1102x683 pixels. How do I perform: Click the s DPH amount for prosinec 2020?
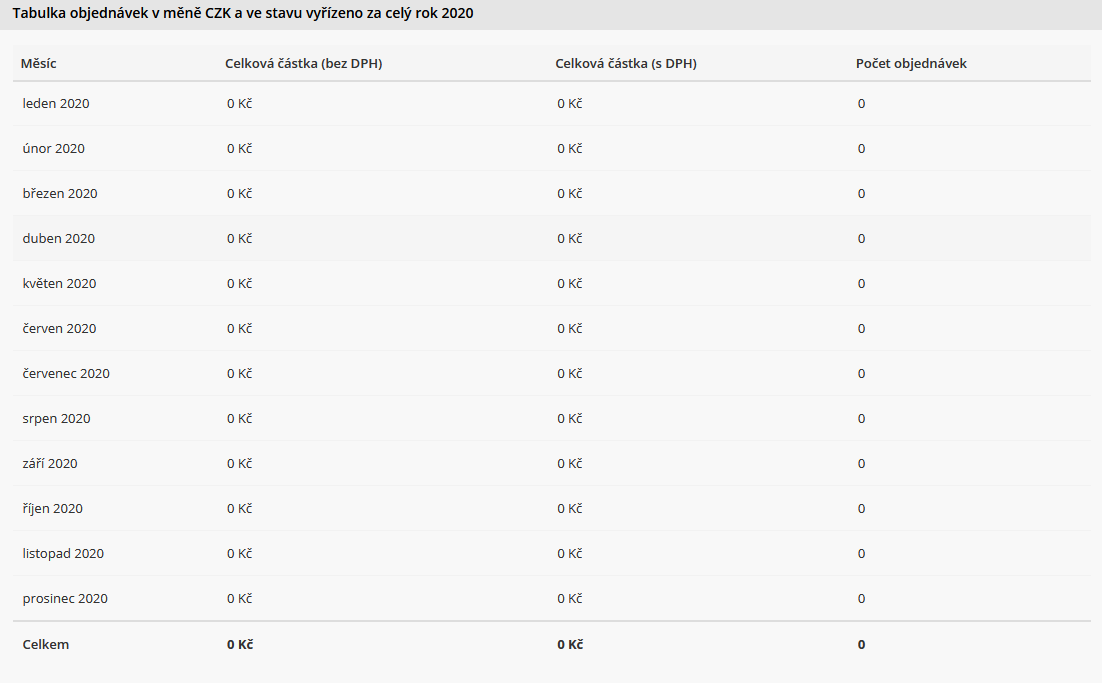point(569,598)
